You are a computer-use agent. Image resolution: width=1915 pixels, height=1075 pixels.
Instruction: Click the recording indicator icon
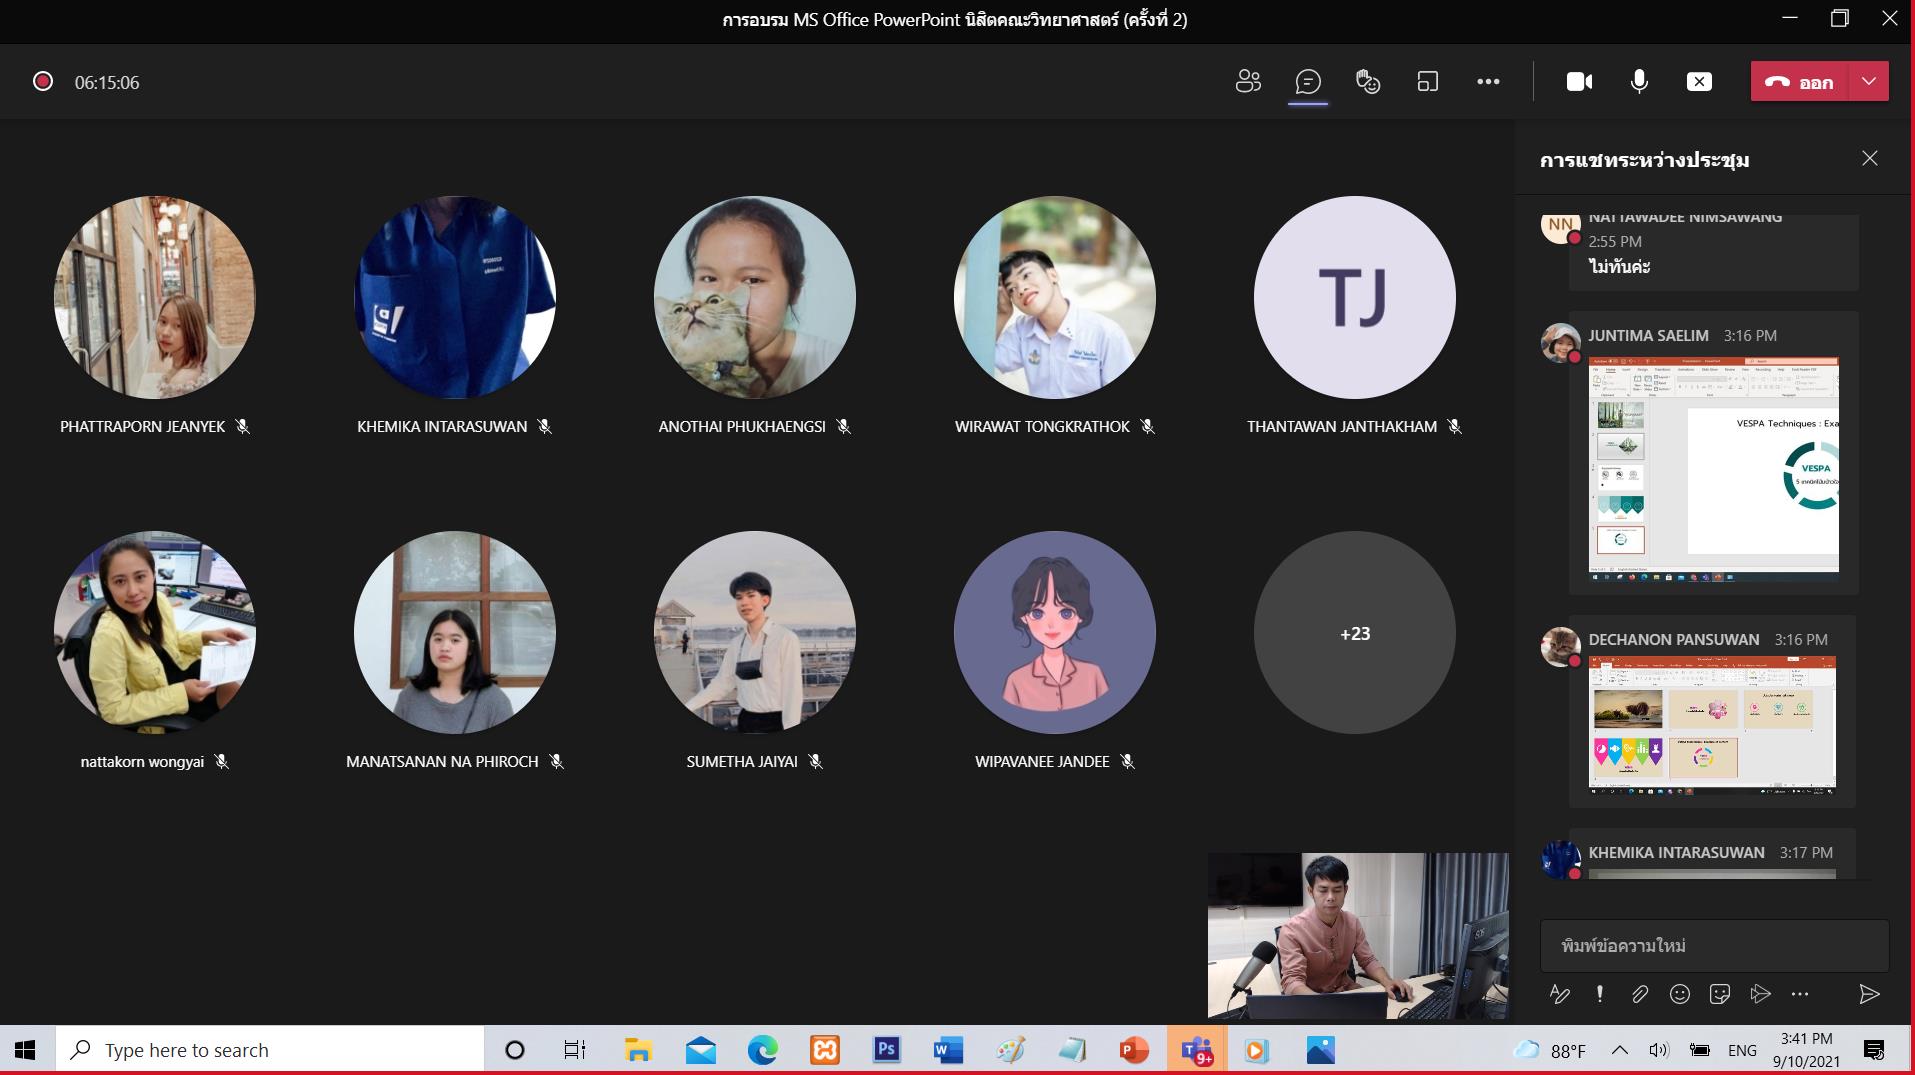pyautogui.click(x=43, y=82)
